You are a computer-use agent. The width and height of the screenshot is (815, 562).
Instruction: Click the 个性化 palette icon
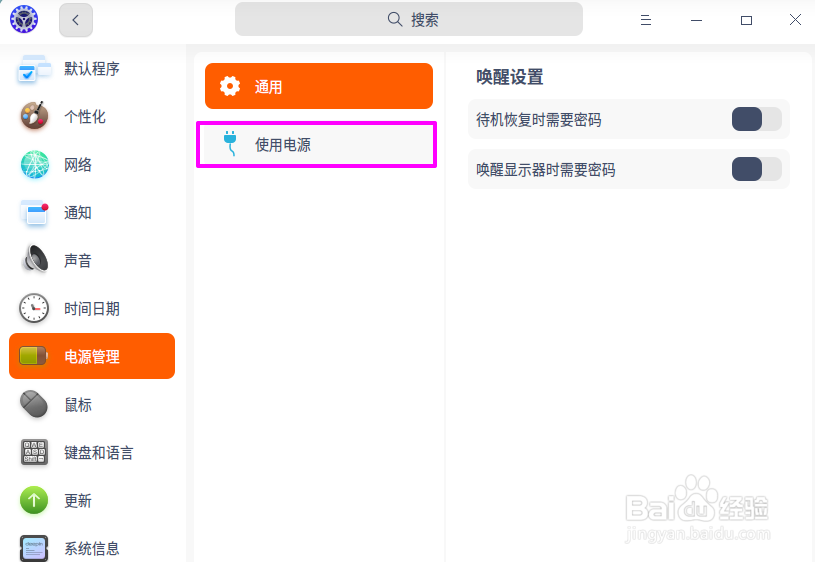click(34, 116)
